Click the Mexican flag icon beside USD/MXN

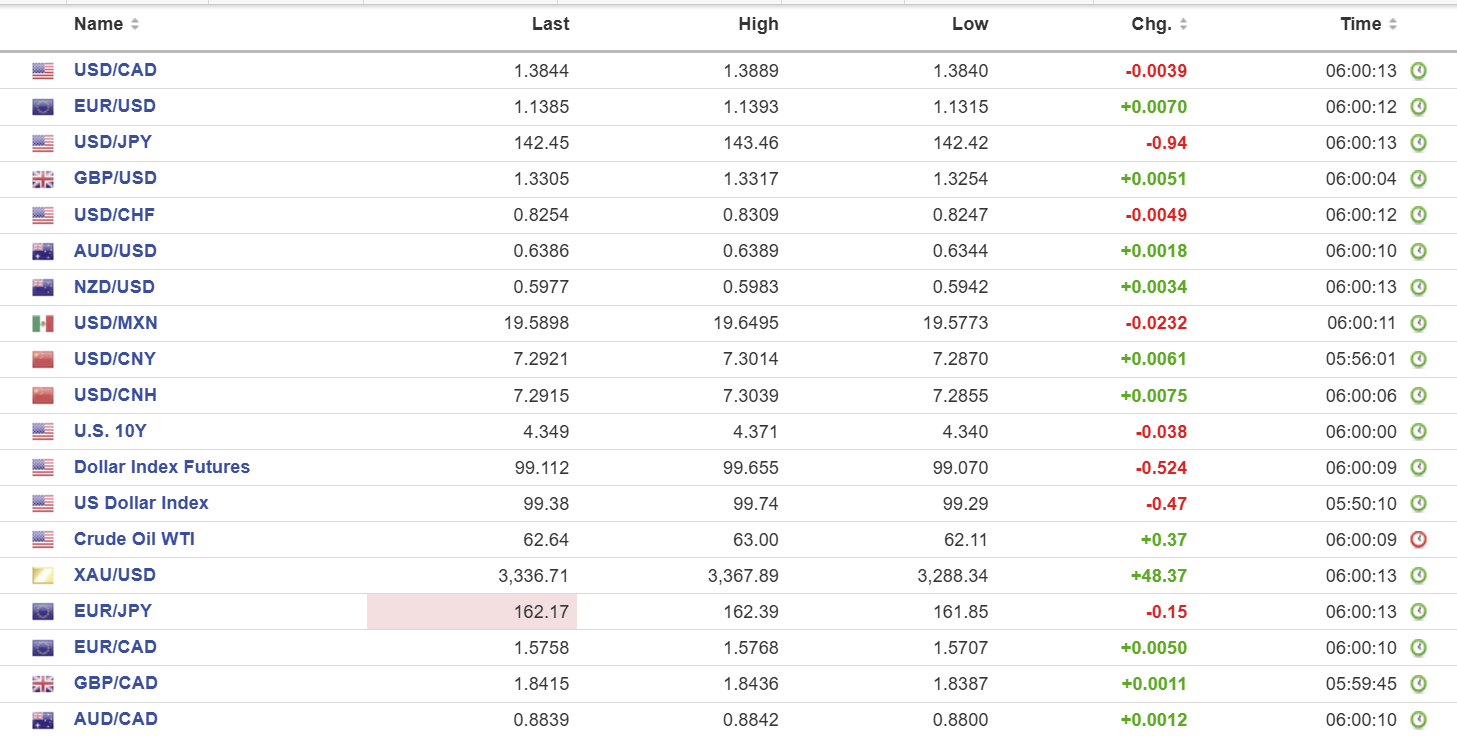43,324
